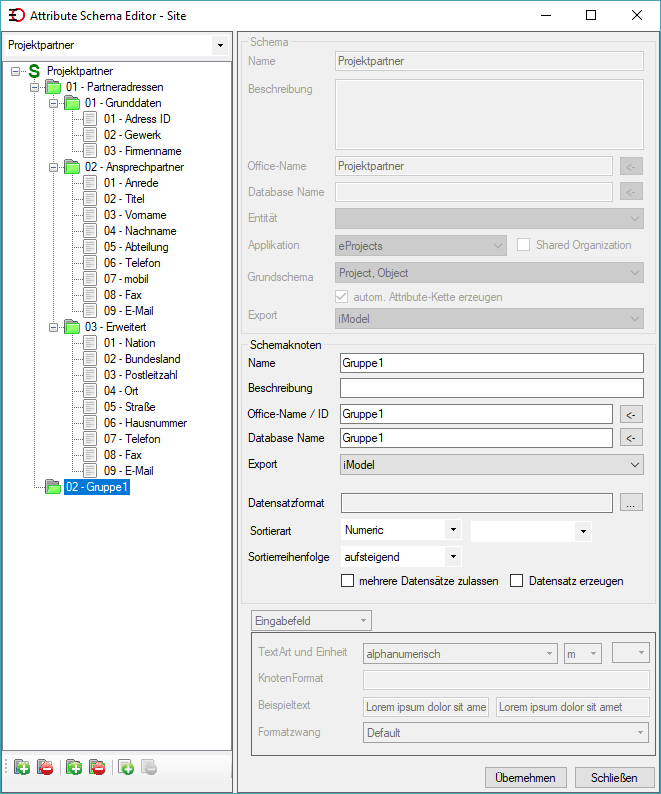Click the add schema icon in bottom toolbar
The height and width of the screenshot is (794, 661).
click(22, 768)
